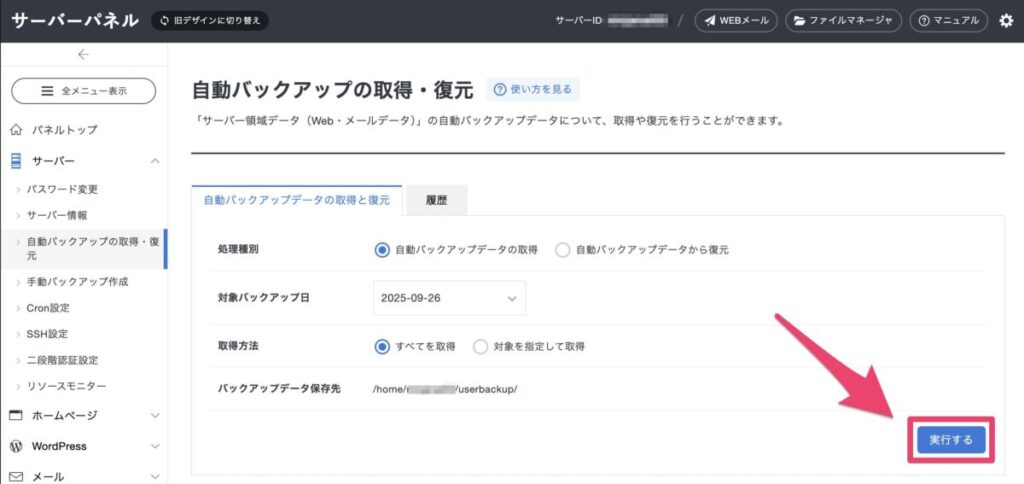Open パスワード変更 in the sidebar
1024x484 pixels.
tap(62, 189)
